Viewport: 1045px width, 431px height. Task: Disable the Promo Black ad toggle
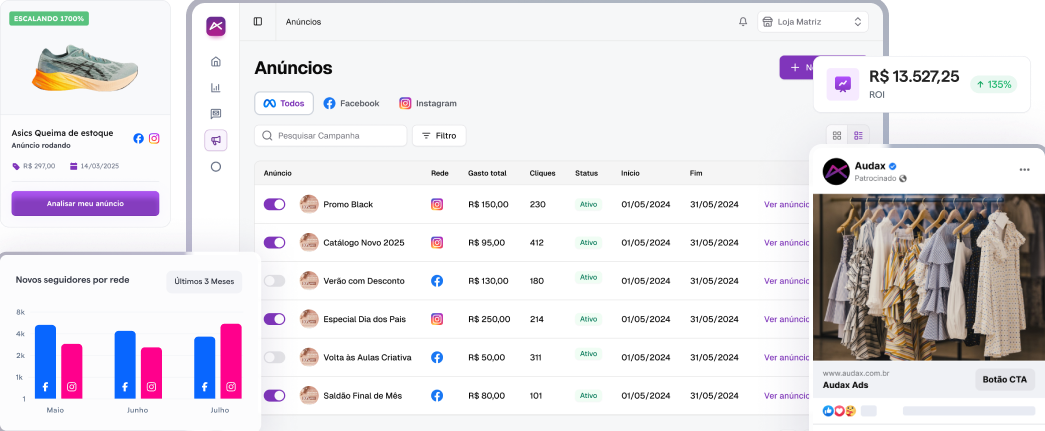[274, 204]
